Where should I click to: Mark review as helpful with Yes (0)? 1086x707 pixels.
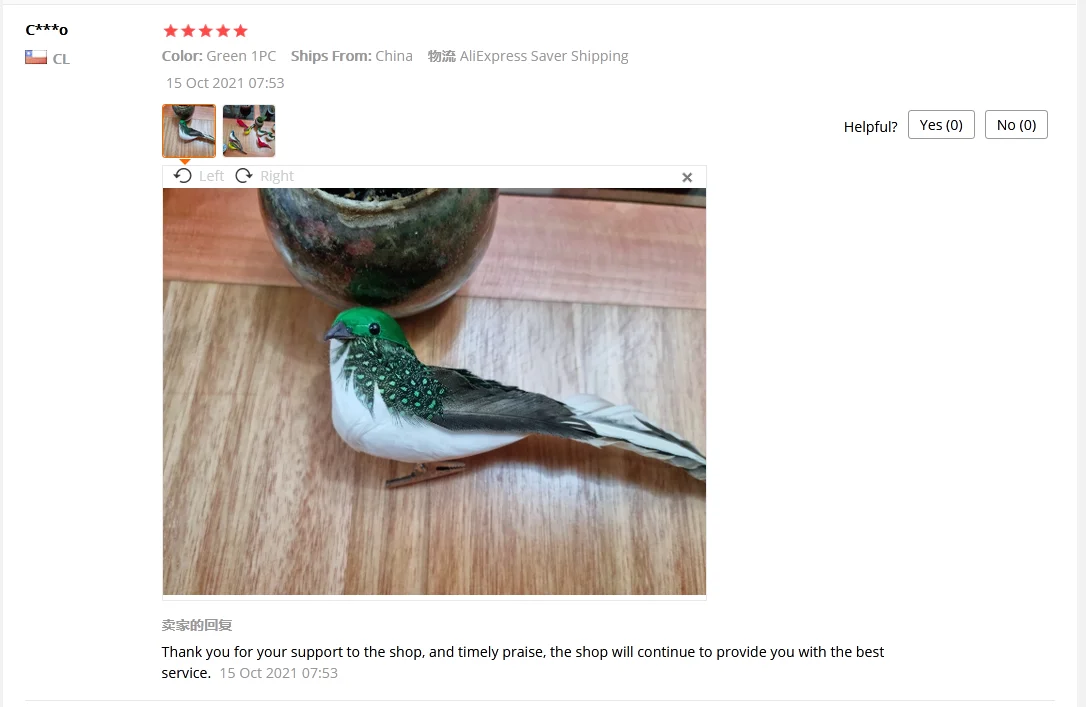[x=941, y=125]
